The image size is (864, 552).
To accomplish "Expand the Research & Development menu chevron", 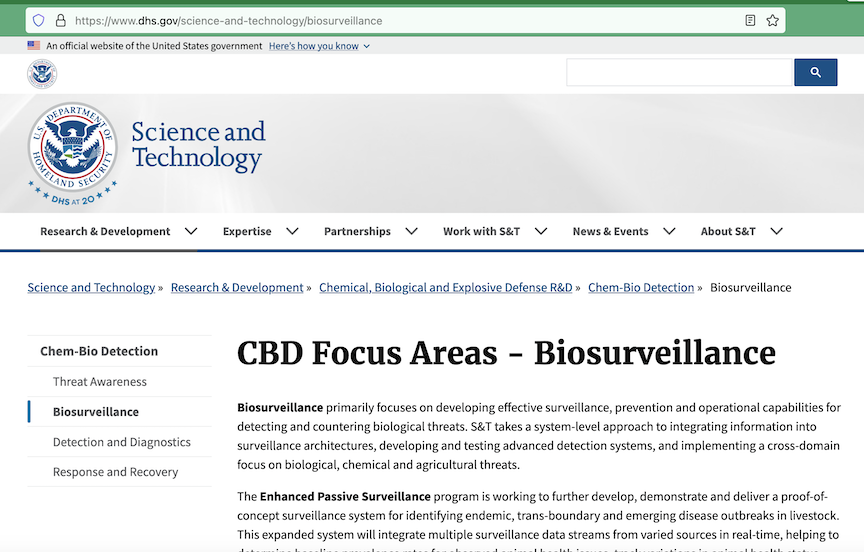I will pos(190,231).
